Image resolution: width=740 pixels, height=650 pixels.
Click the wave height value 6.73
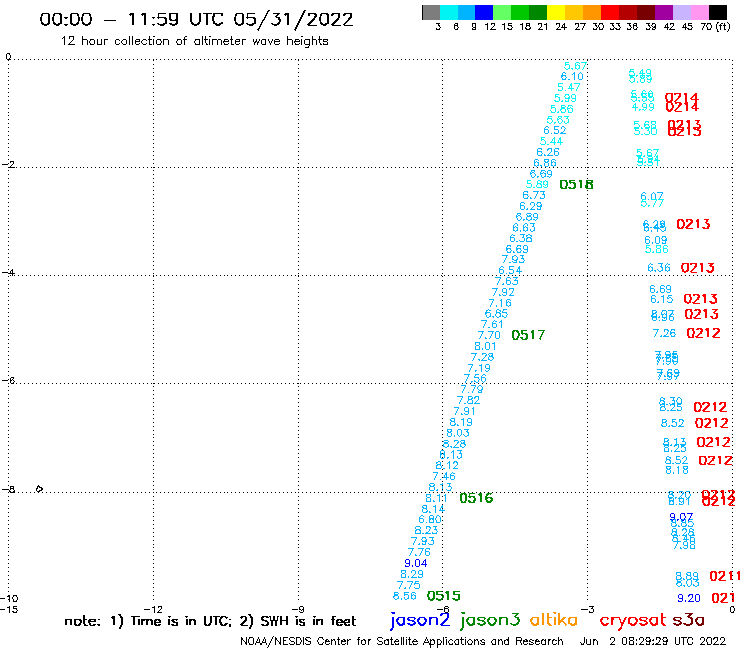pos(534,195)
